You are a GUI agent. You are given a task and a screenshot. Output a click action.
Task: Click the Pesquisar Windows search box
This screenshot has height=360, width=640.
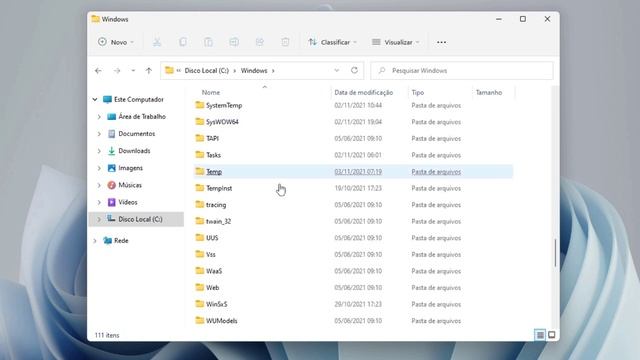pyautogui.click(x=462, y=71)
